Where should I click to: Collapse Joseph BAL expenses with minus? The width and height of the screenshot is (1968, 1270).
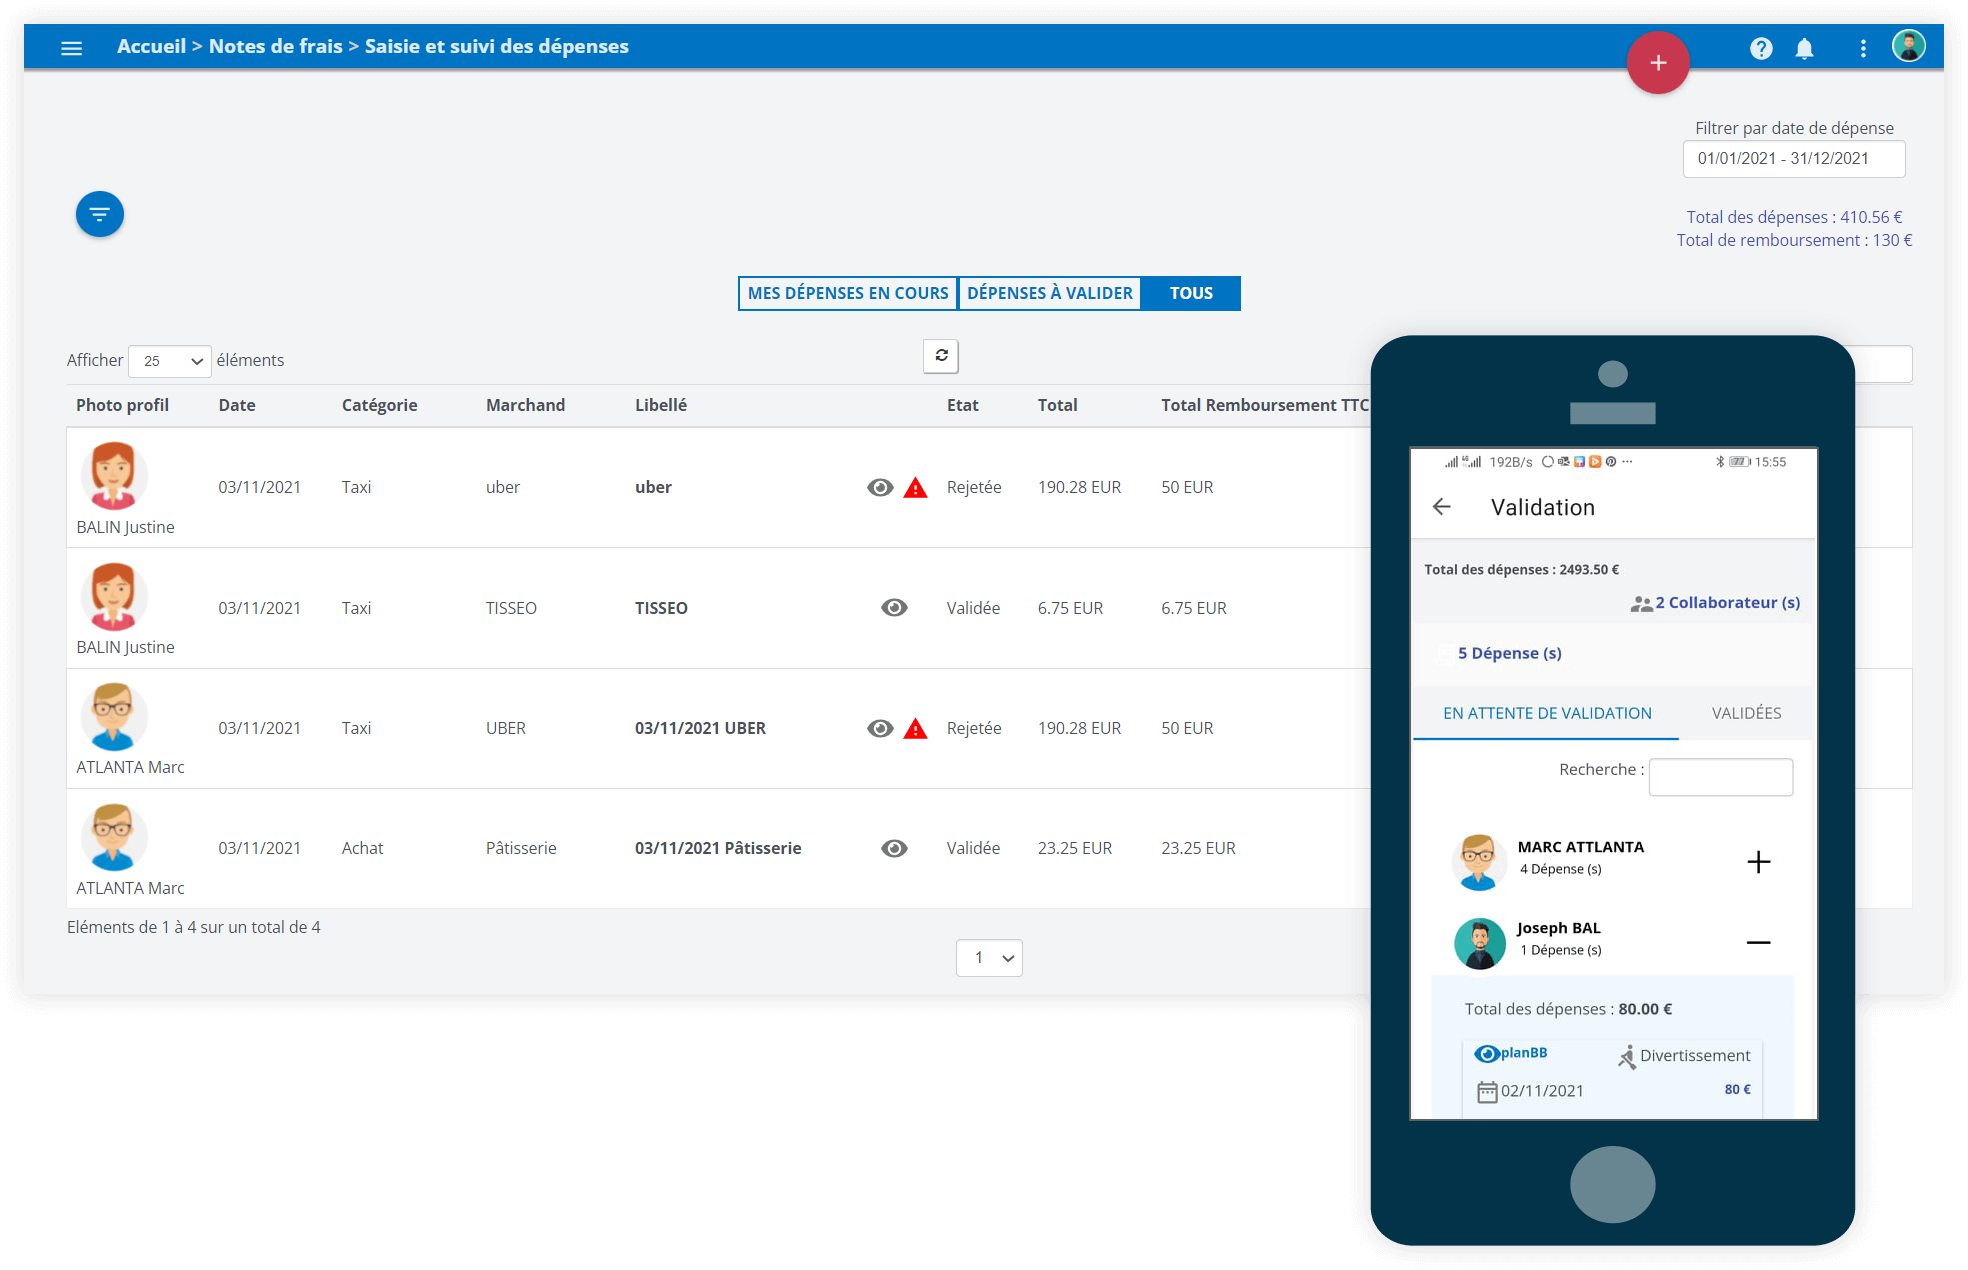(1758, 942)
